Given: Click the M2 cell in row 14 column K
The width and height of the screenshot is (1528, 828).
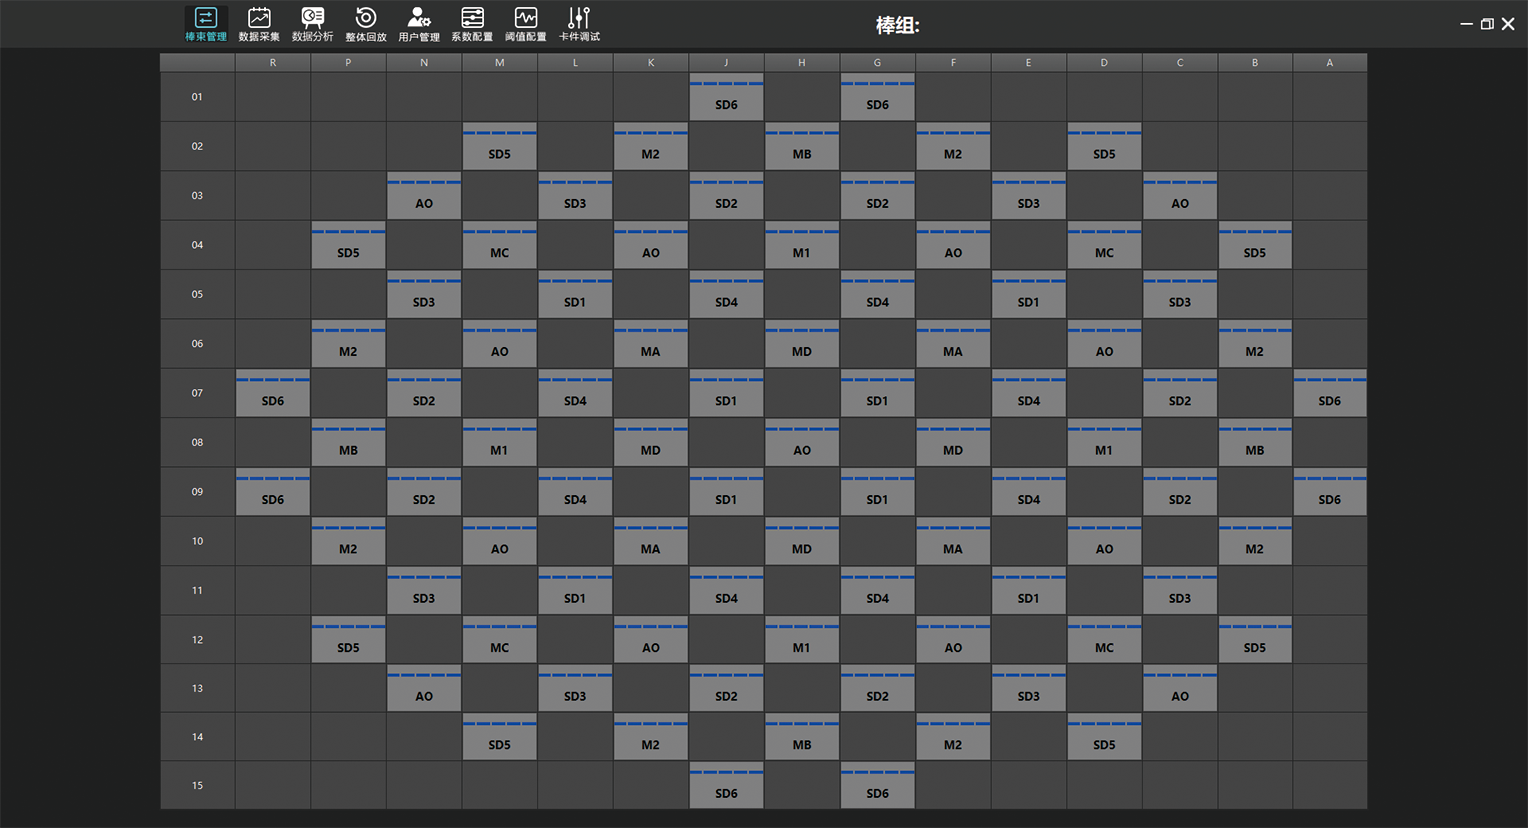Looking at the screenshot, I should tap(650, 737).
